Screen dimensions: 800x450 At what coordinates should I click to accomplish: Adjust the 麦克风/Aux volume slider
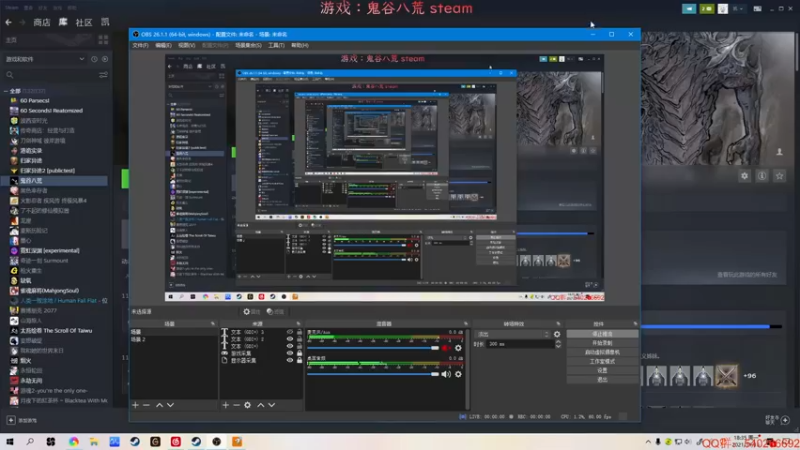tap(373, 348)
